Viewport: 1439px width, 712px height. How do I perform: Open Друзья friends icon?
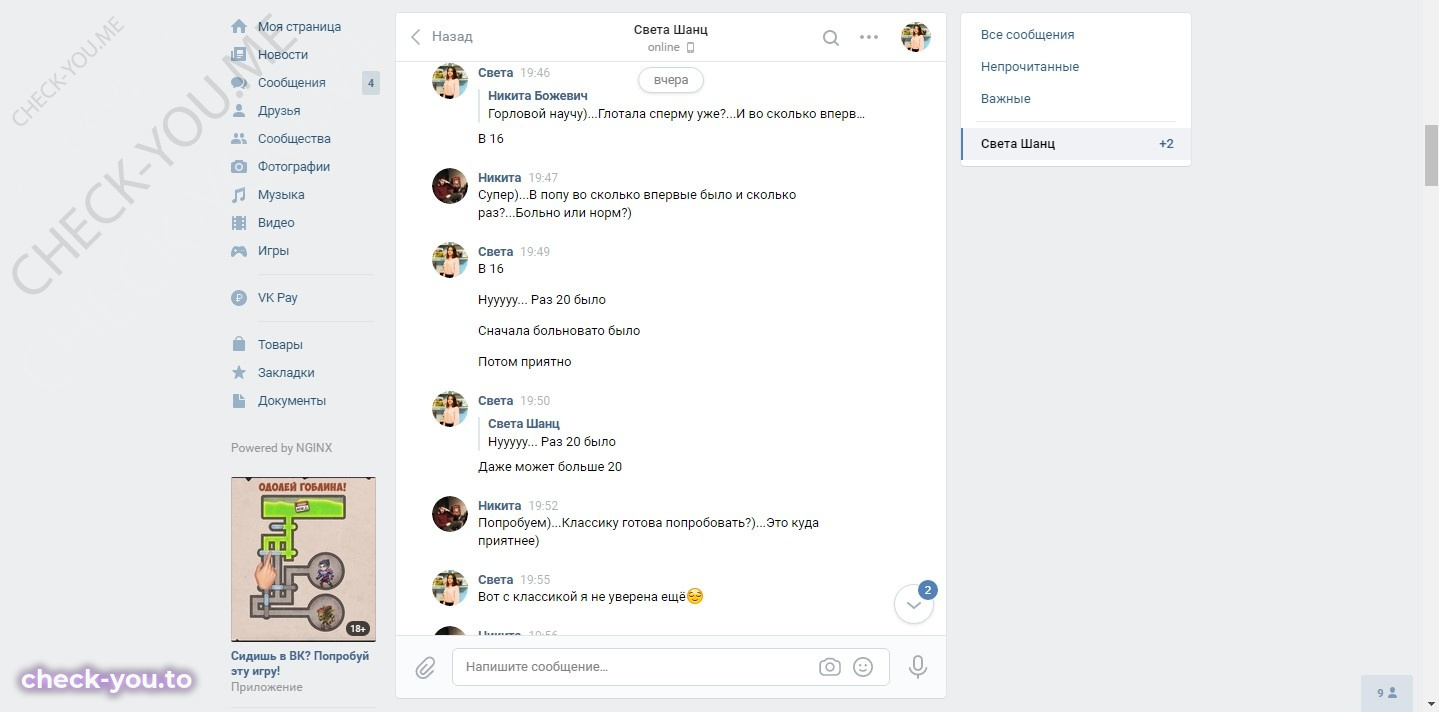239,111
